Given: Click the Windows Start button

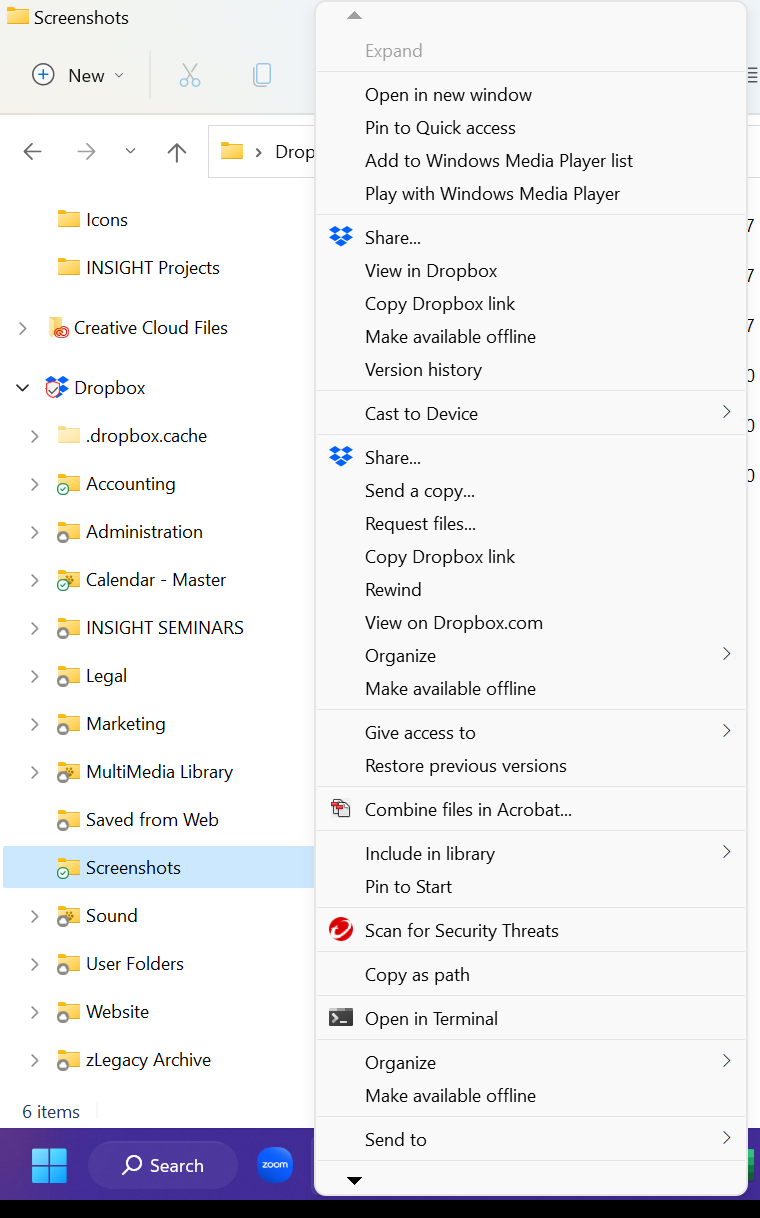Looking at the screenshot, I should (x=49, y=1165).
